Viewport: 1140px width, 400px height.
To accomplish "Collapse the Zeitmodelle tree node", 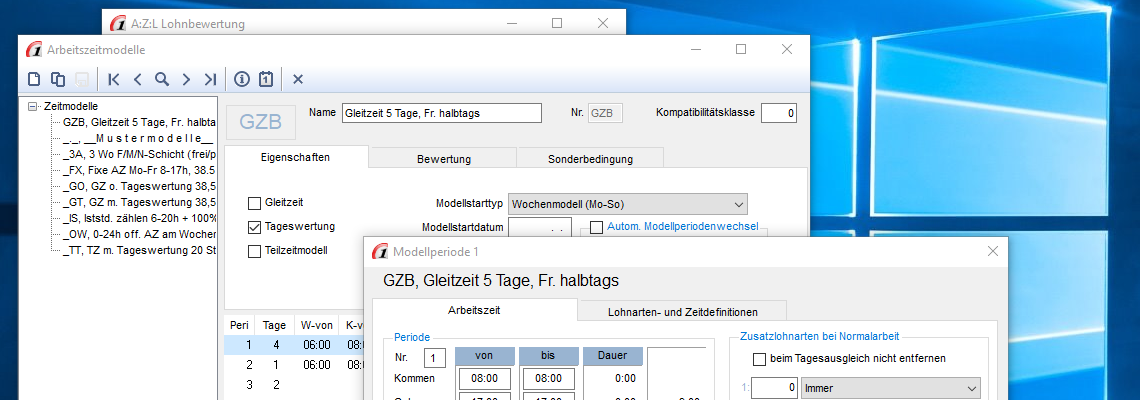I will pyautogui.click(x=33, y=106).
